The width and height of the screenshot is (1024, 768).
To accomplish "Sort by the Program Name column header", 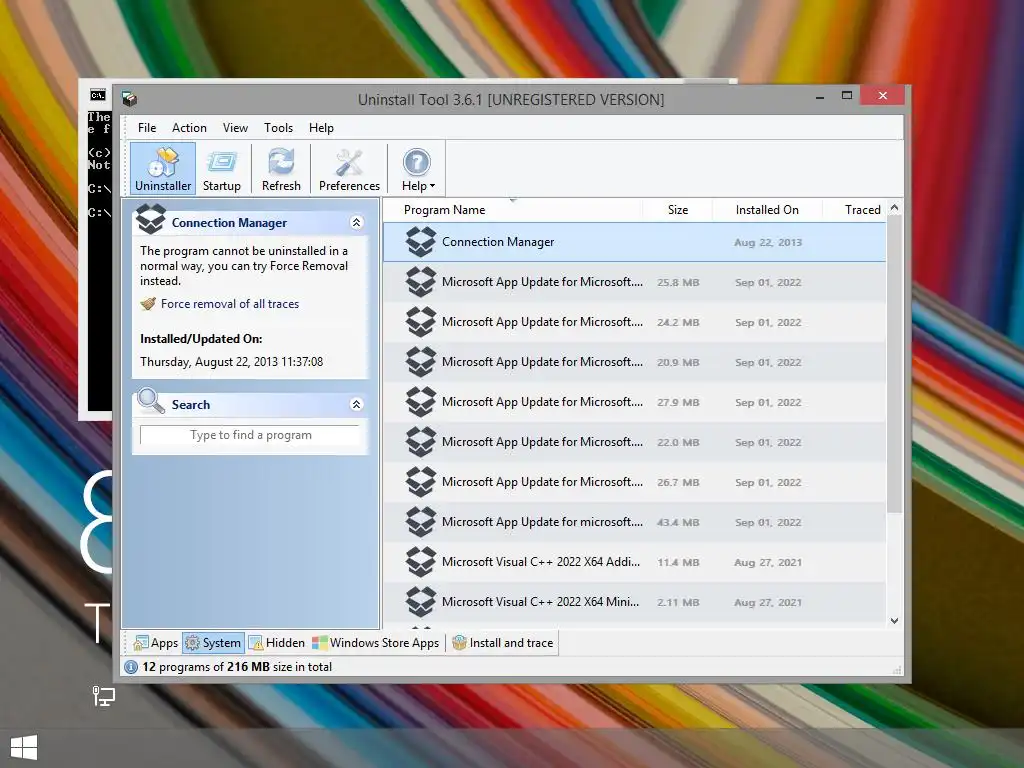I will [513, 210].
